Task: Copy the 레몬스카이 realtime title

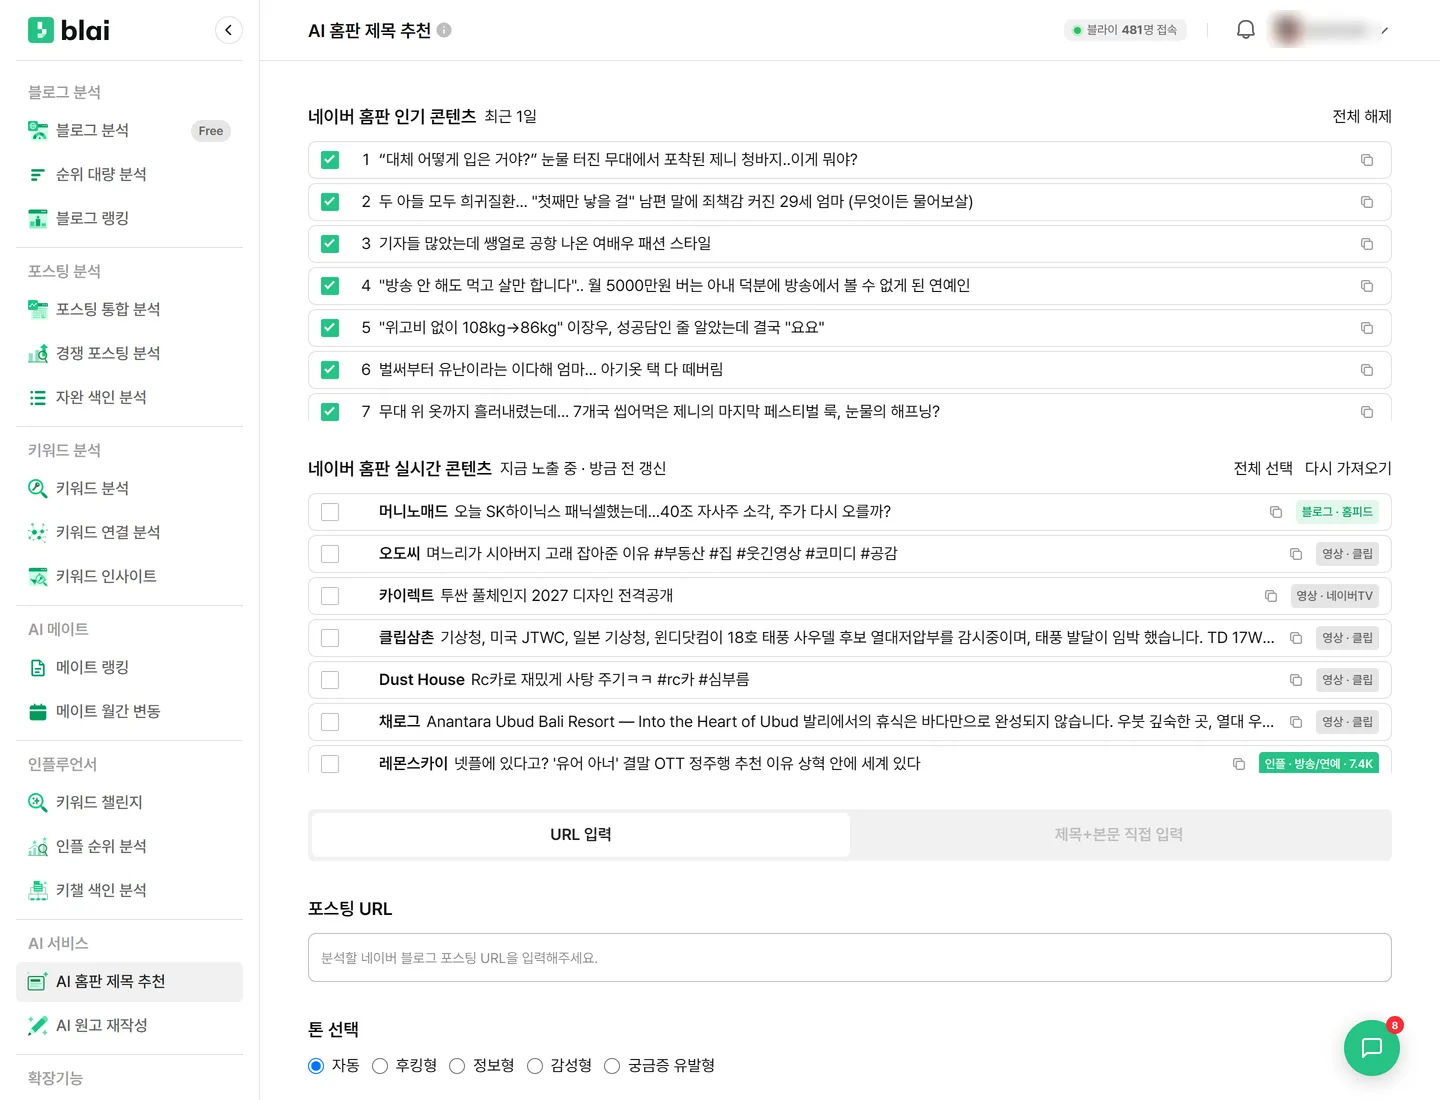Action: tap(1239, 764)
